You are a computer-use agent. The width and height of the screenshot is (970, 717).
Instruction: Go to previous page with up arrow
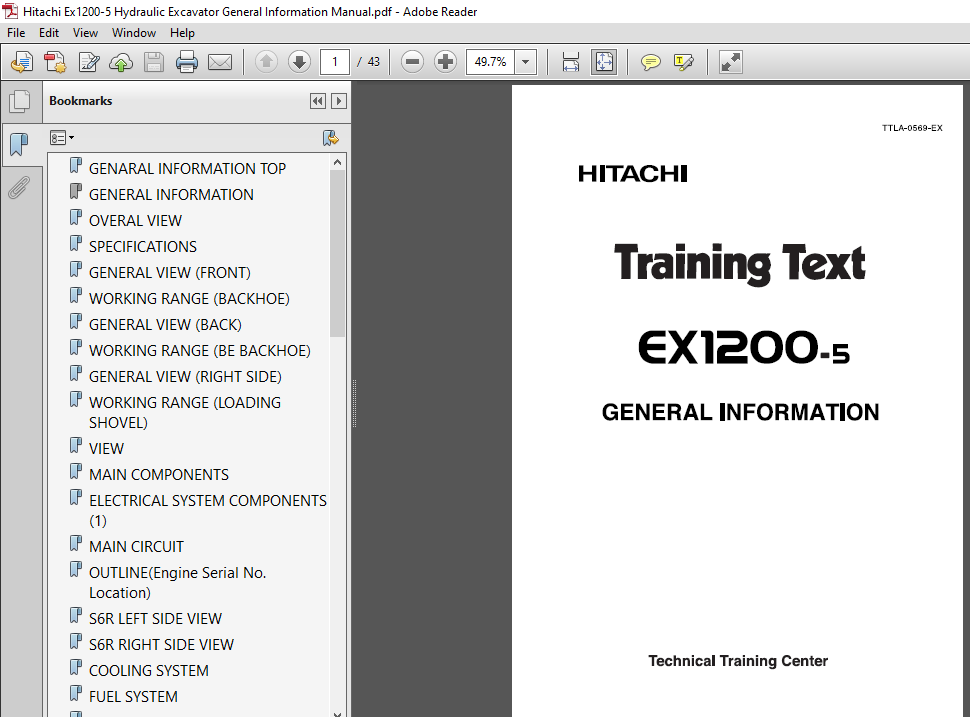[267, 62]
